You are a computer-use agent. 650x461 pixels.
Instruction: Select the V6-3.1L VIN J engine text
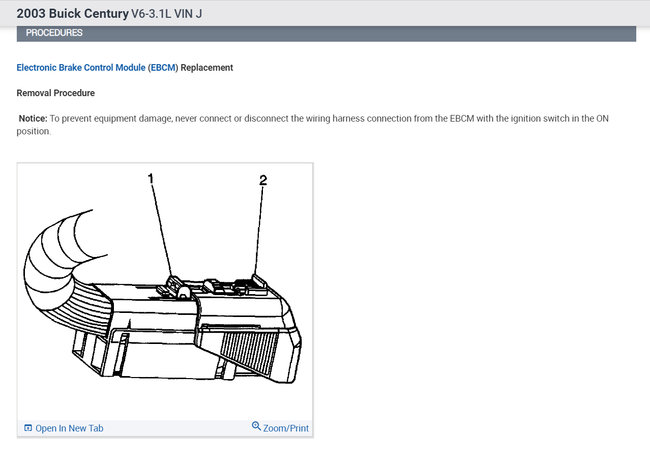167,14
